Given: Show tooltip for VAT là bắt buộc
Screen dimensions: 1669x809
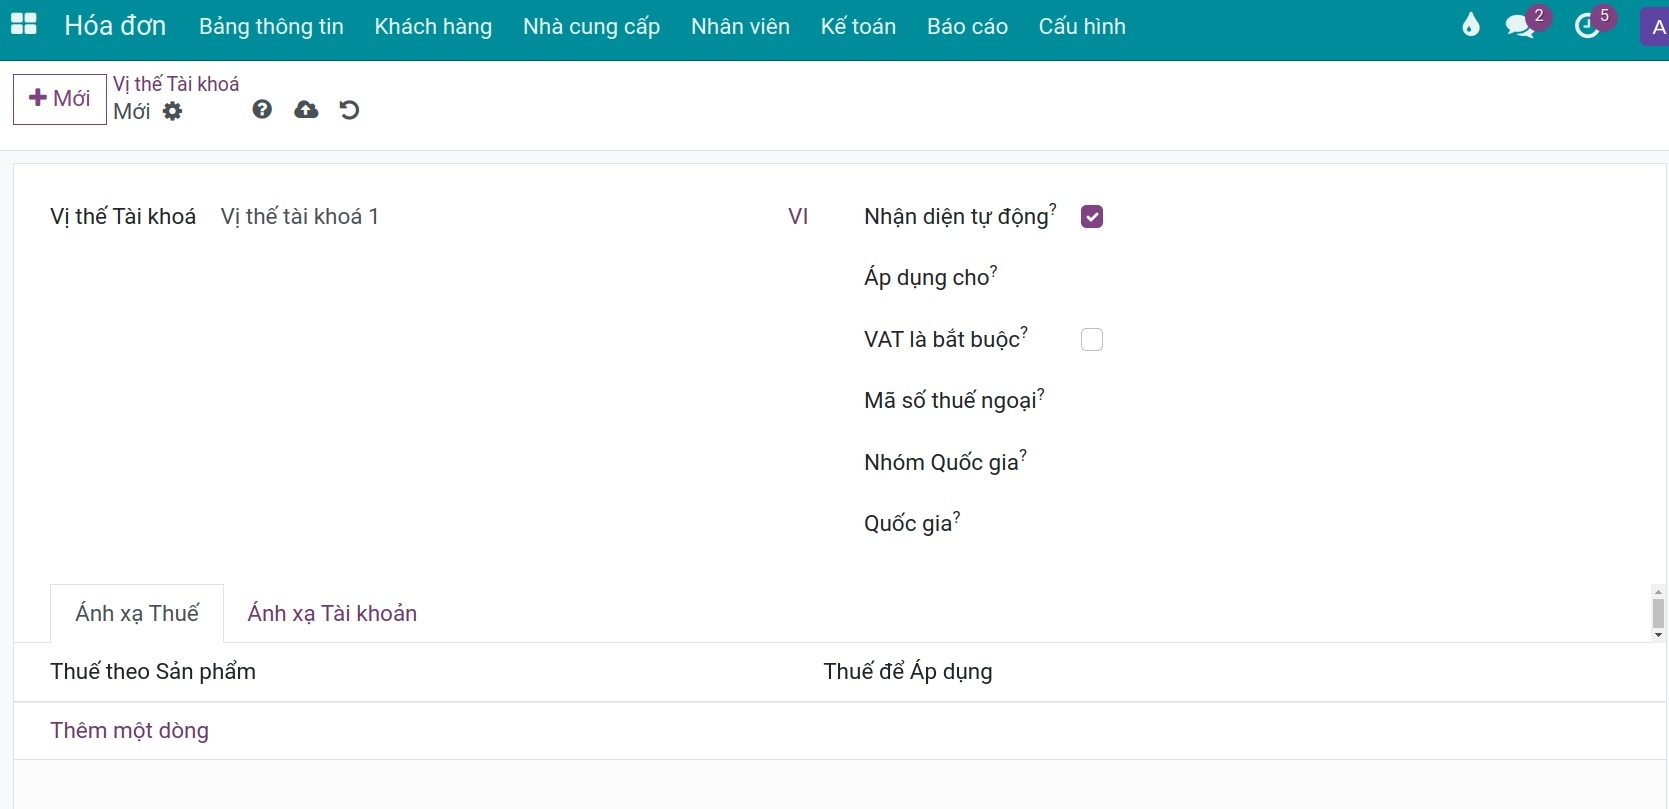Looking at the screenshot, I should pyautogui.click(x=1024, y=332).
